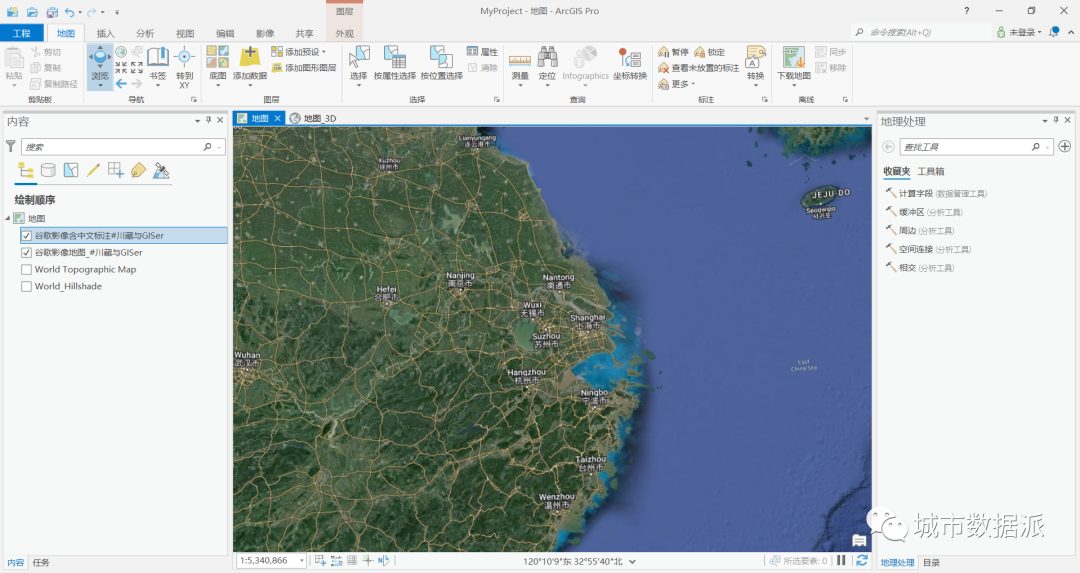1080x573 pixels.
Task: Expand the 导航 group dialog launcher
Action: tap(194, 100)
